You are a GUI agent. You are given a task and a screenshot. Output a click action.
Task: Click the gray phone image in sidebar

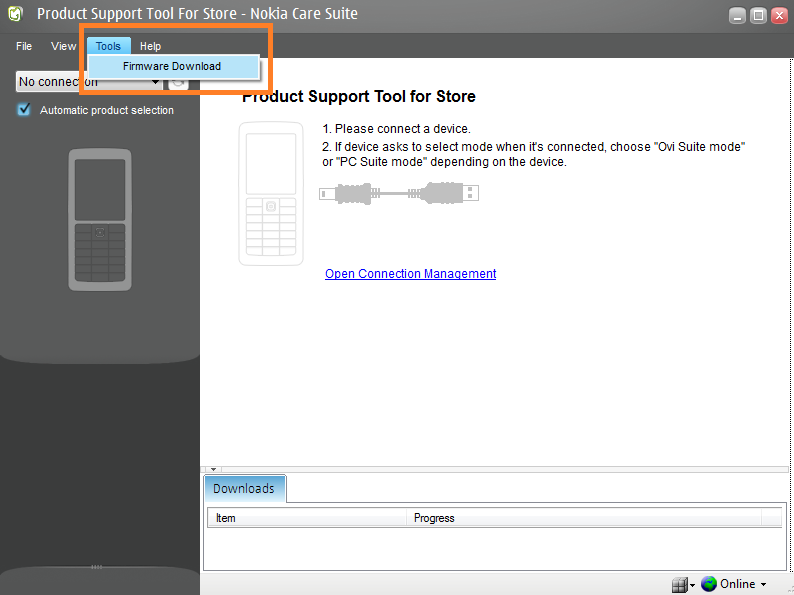click(x=100, y=220)
